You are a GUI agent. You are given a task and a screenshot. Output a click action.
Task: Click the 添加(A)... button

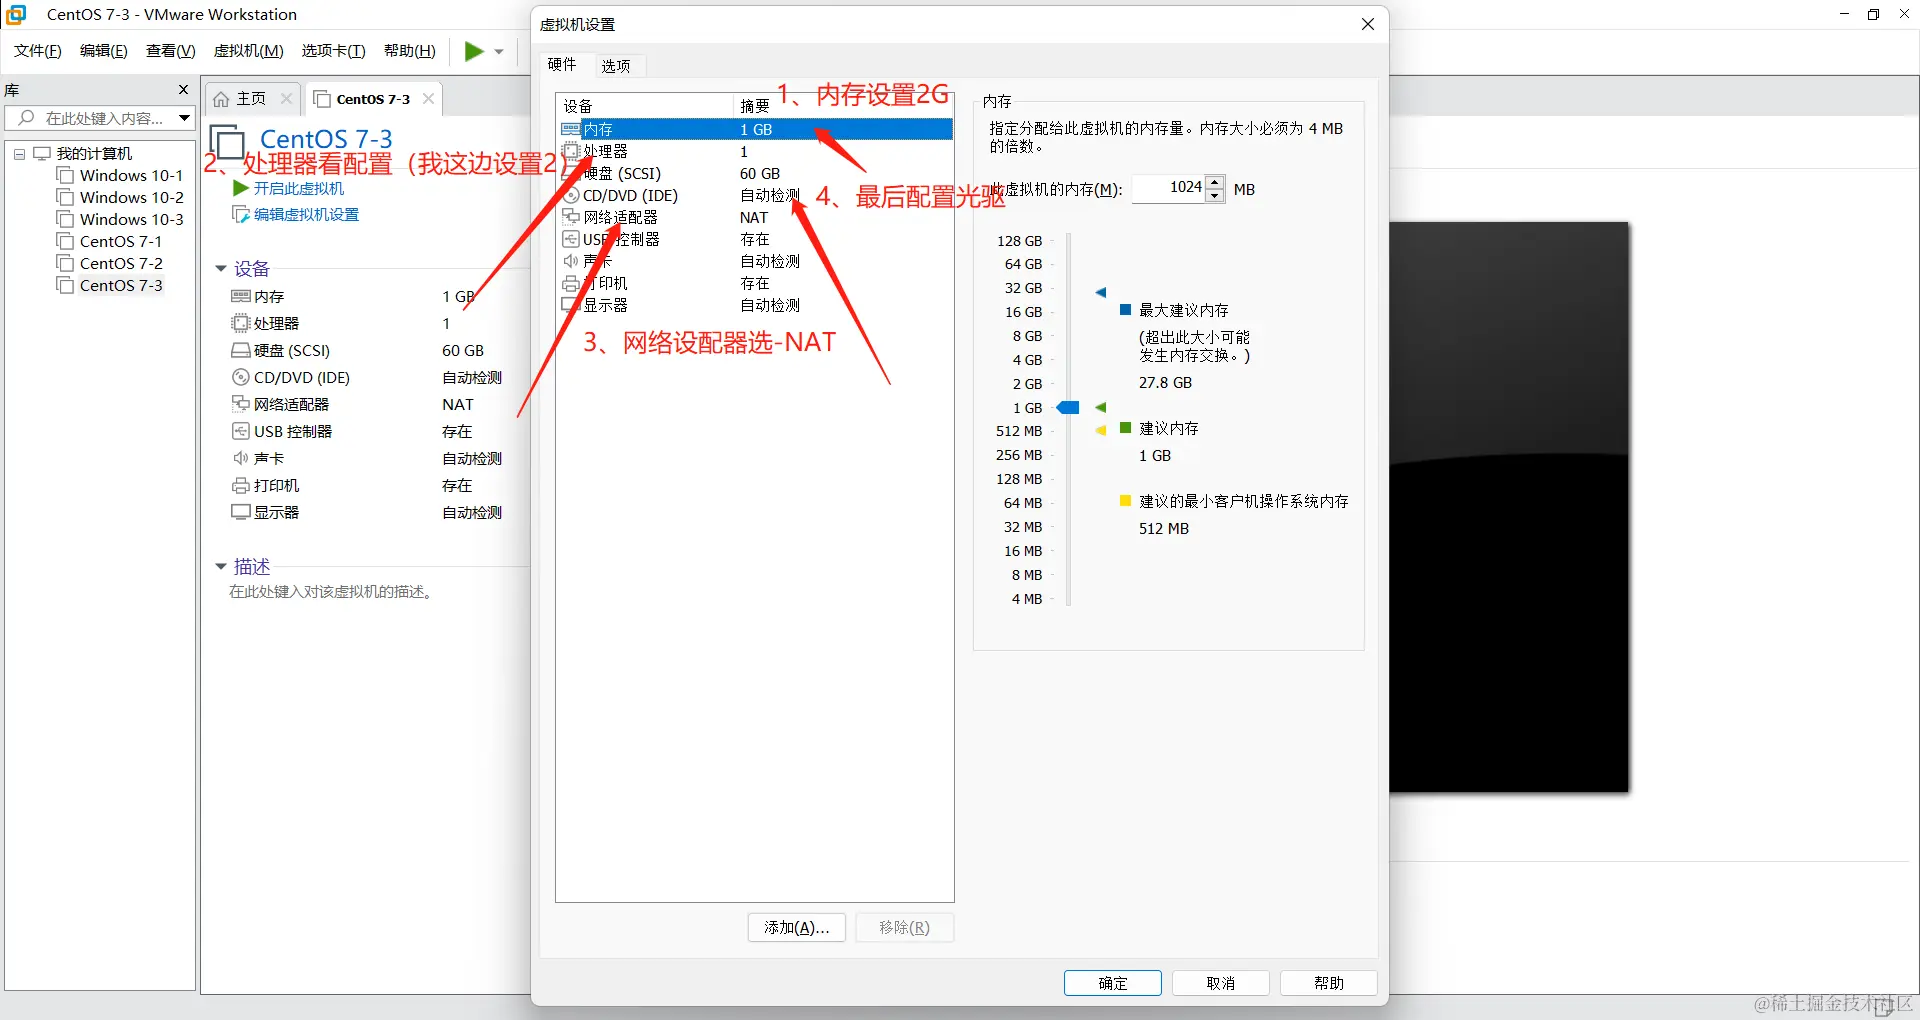coord(797,927)
